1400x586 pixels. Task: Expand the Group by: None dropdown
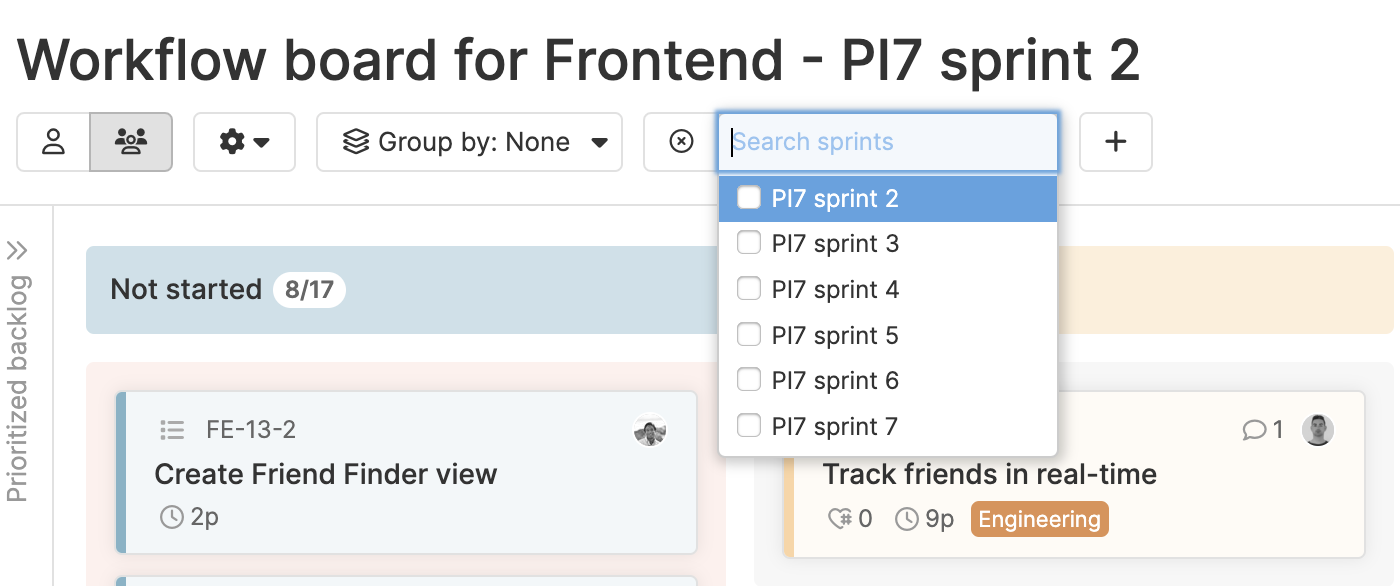(470, 142)
